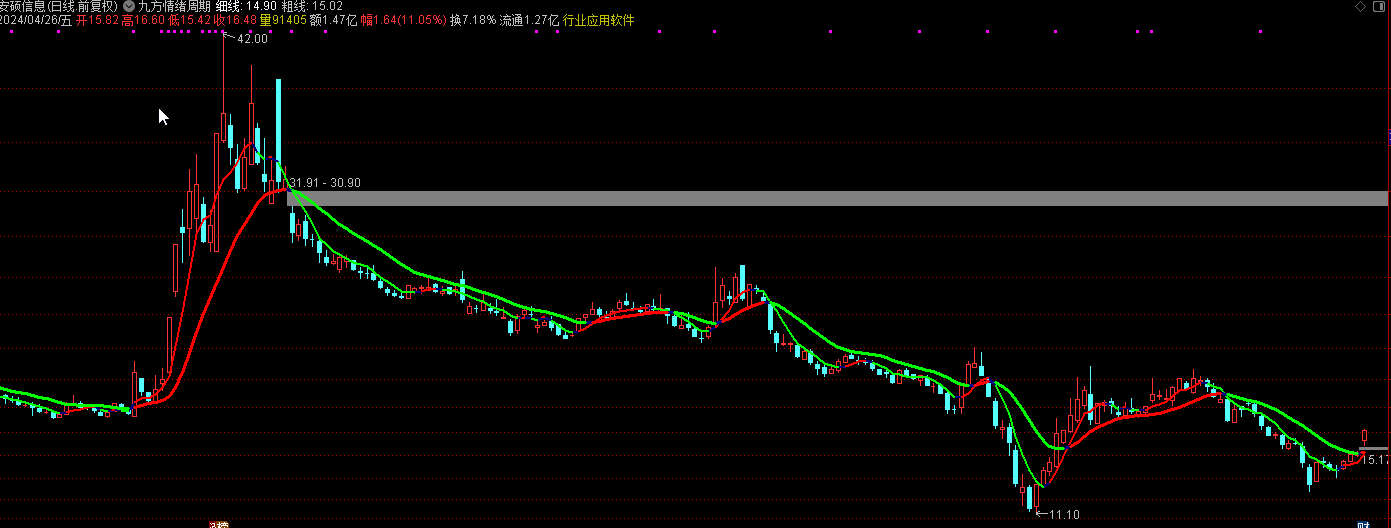1391x528 pixels.
Task: Click the 细线: 14.90 value
Action: [246, 6]
